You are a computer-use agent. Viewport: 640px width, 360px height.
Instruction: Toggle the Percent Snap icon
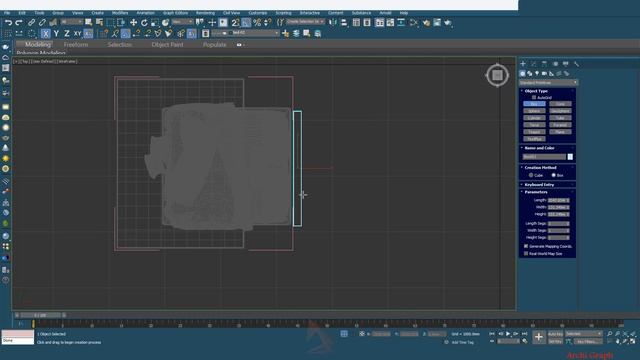[257, 22]
